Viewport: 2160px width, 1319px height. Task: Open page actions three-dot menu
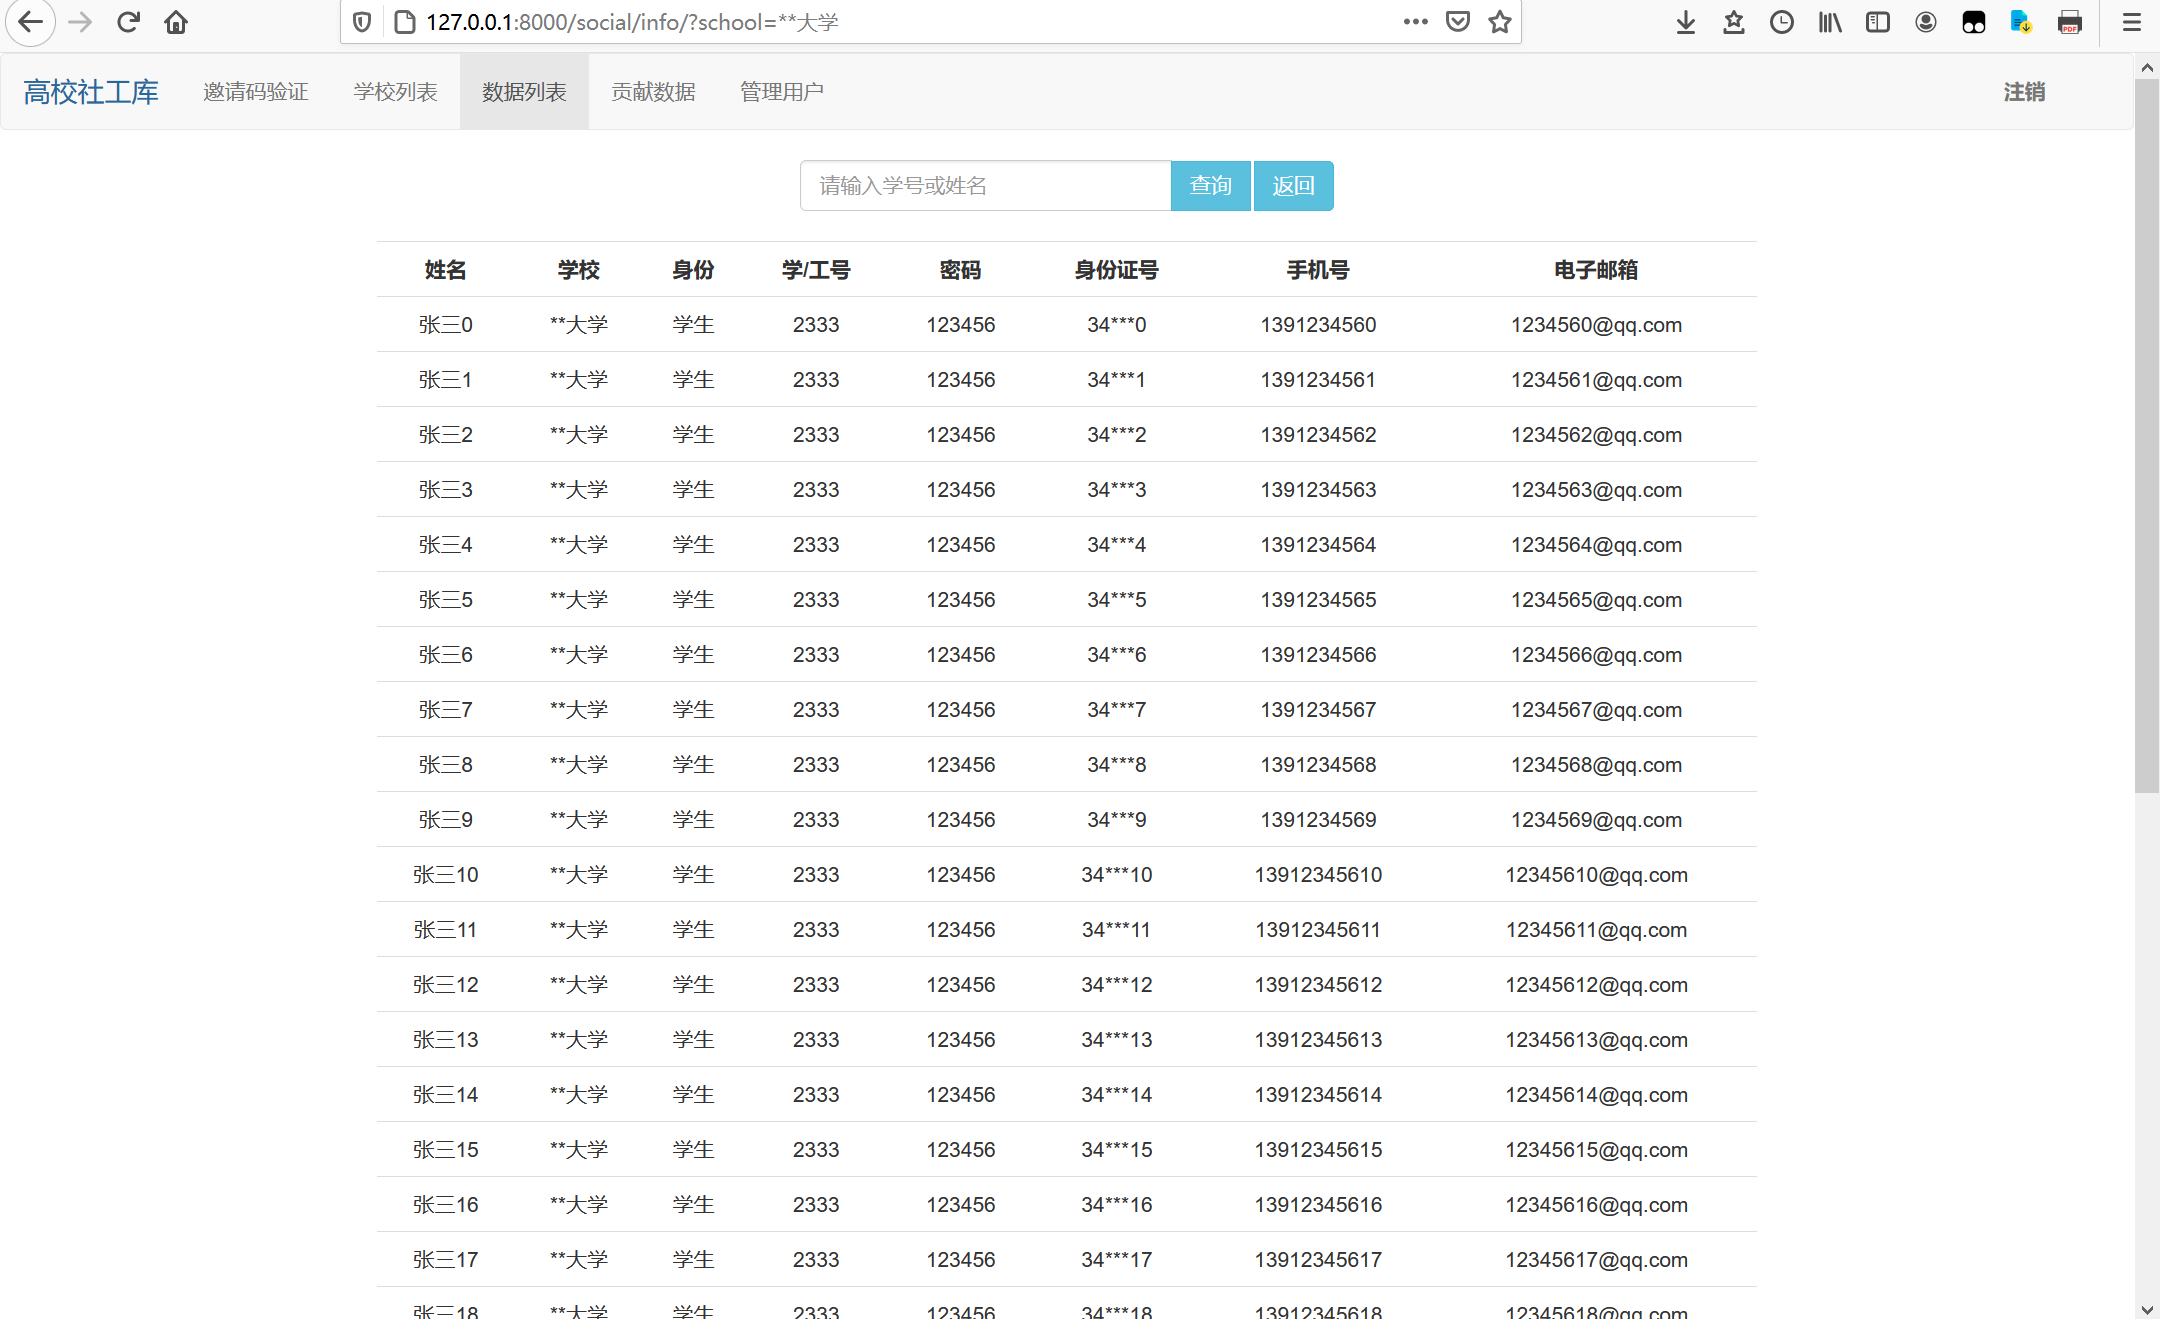coord(1415,22)
